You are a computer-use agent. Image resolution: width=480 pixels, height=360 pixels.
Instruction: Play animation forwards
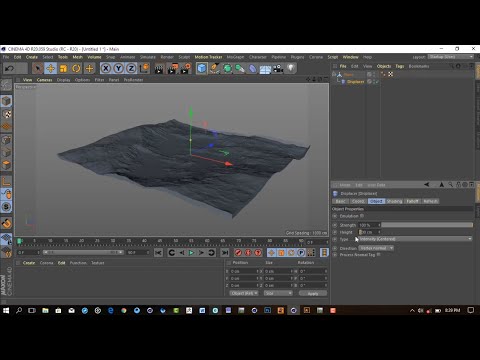191,253
